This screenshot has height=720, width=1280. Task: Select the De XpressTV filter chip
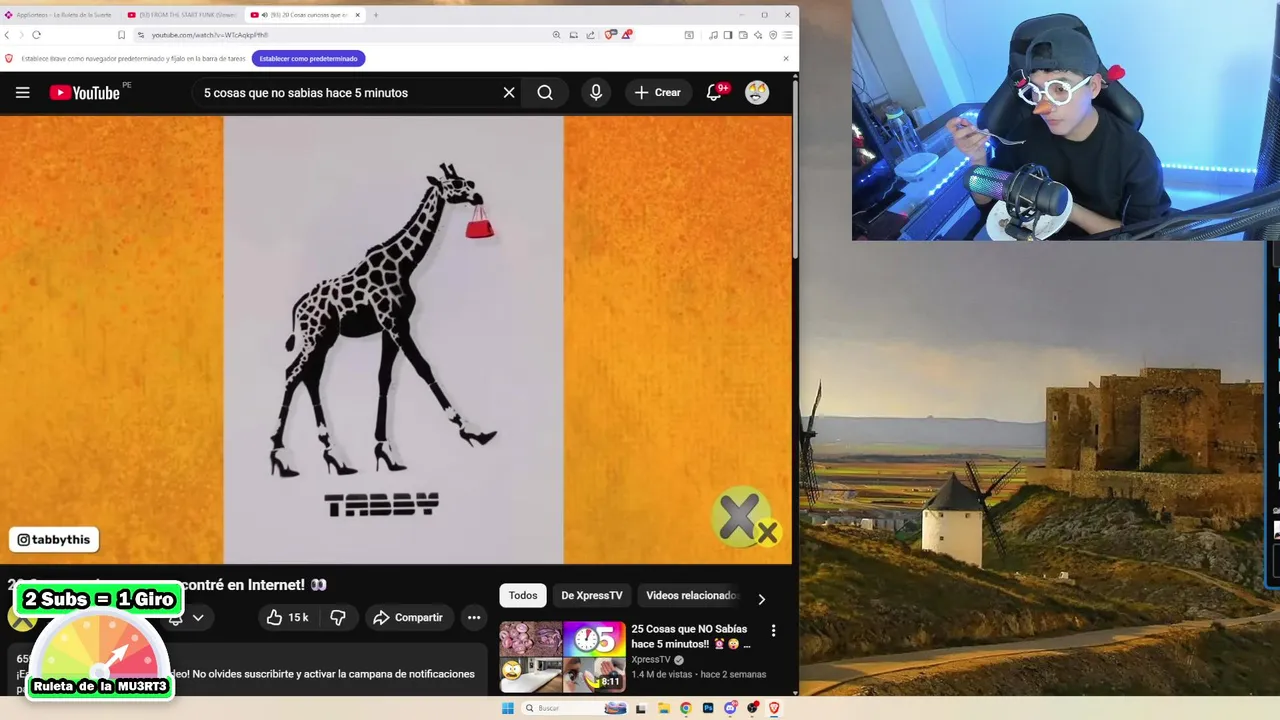pos(592,595)
